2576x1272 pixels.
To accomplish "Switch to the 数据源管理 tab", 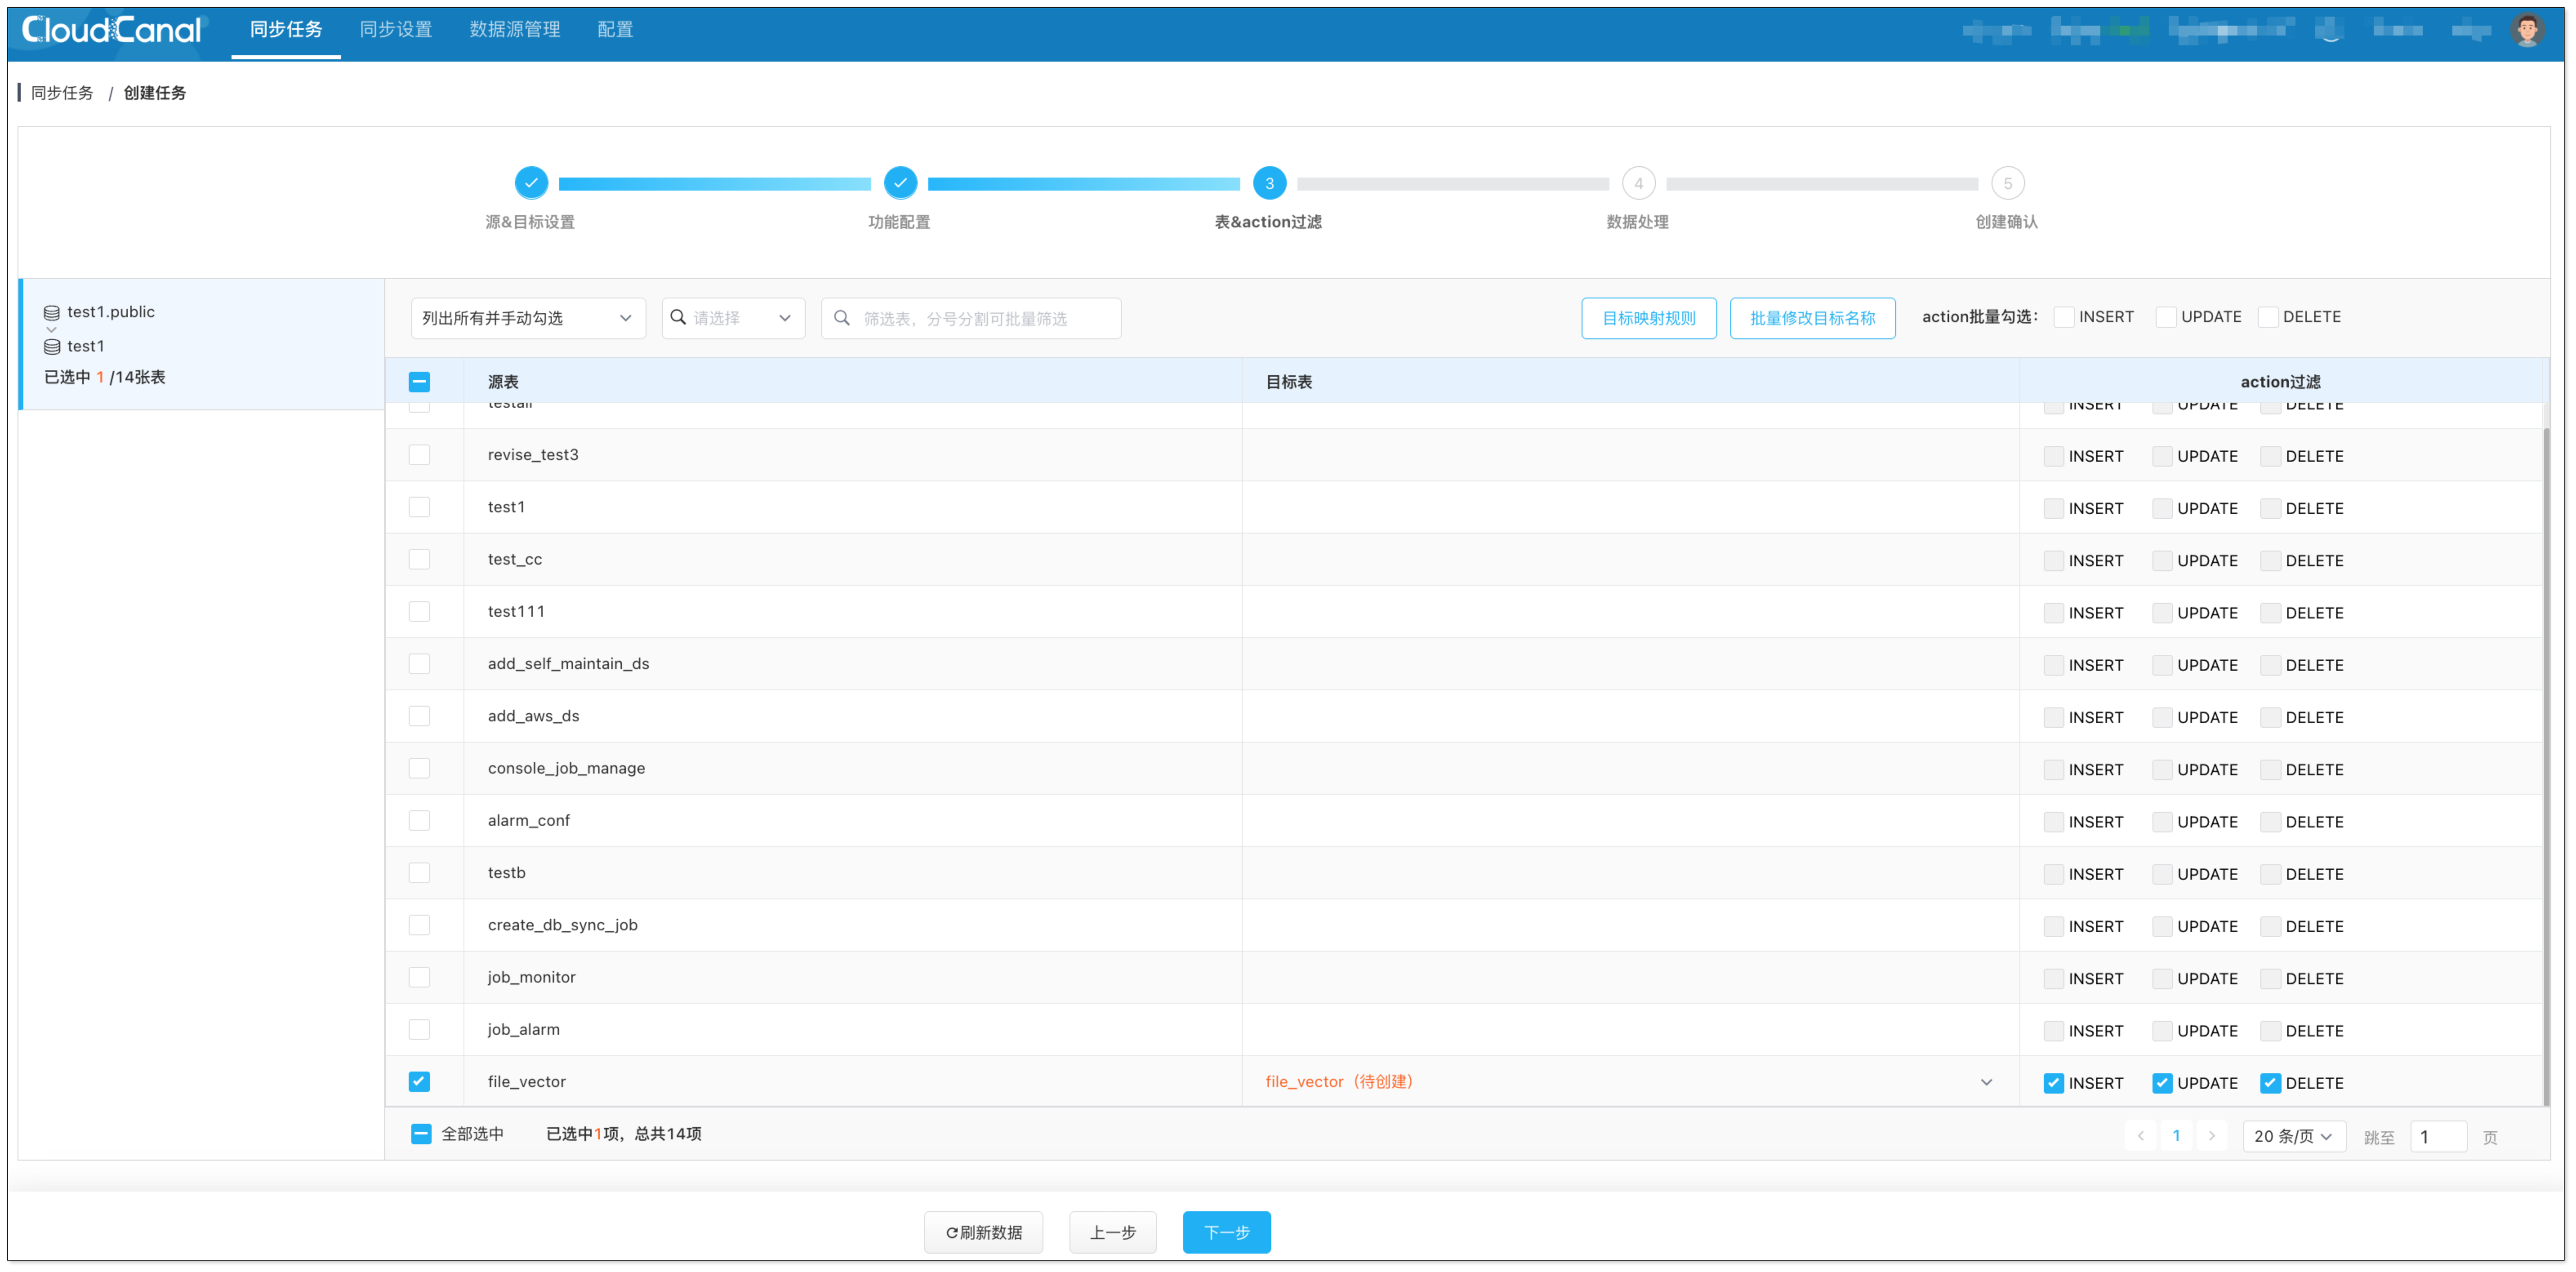I will [x=514, y=30].
